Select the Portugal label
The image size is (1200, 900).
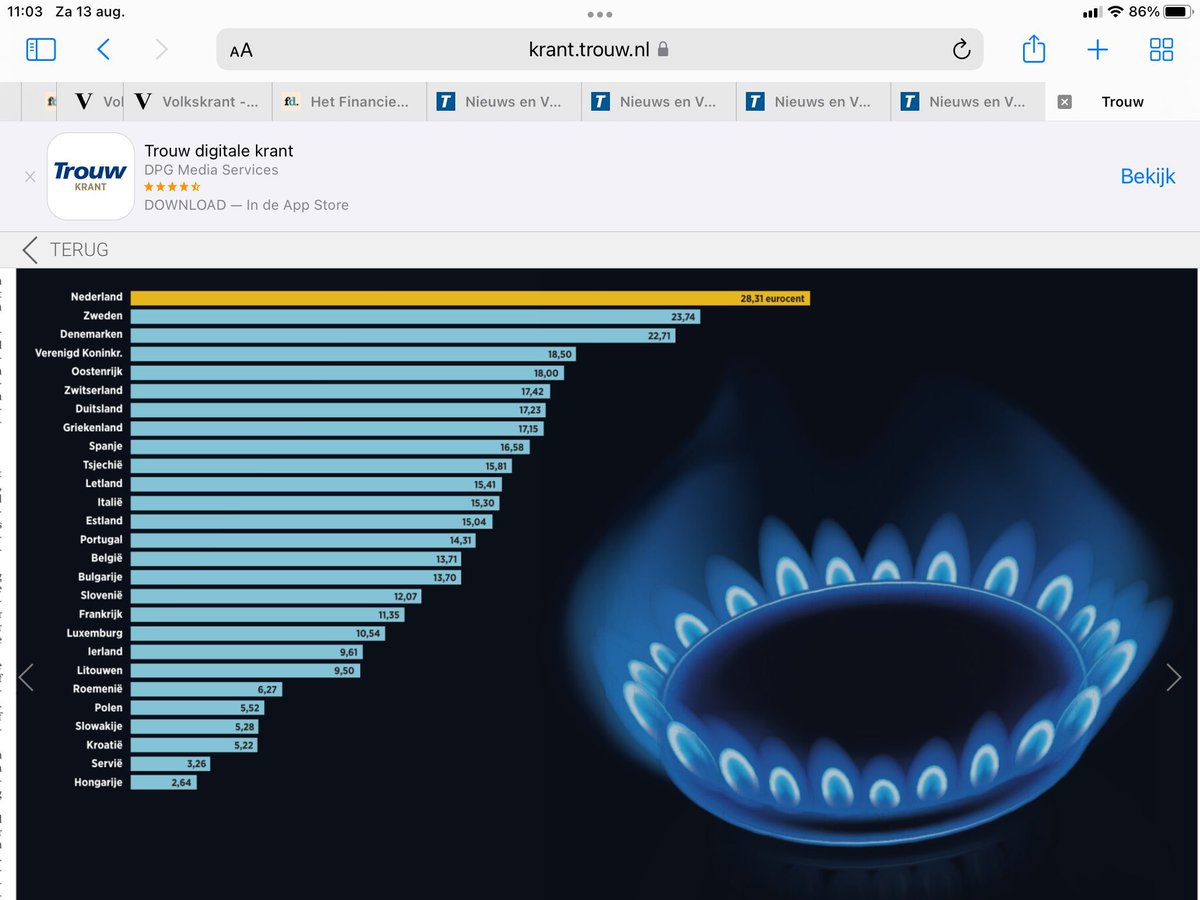pyautogui.click(x=101, y=540)
